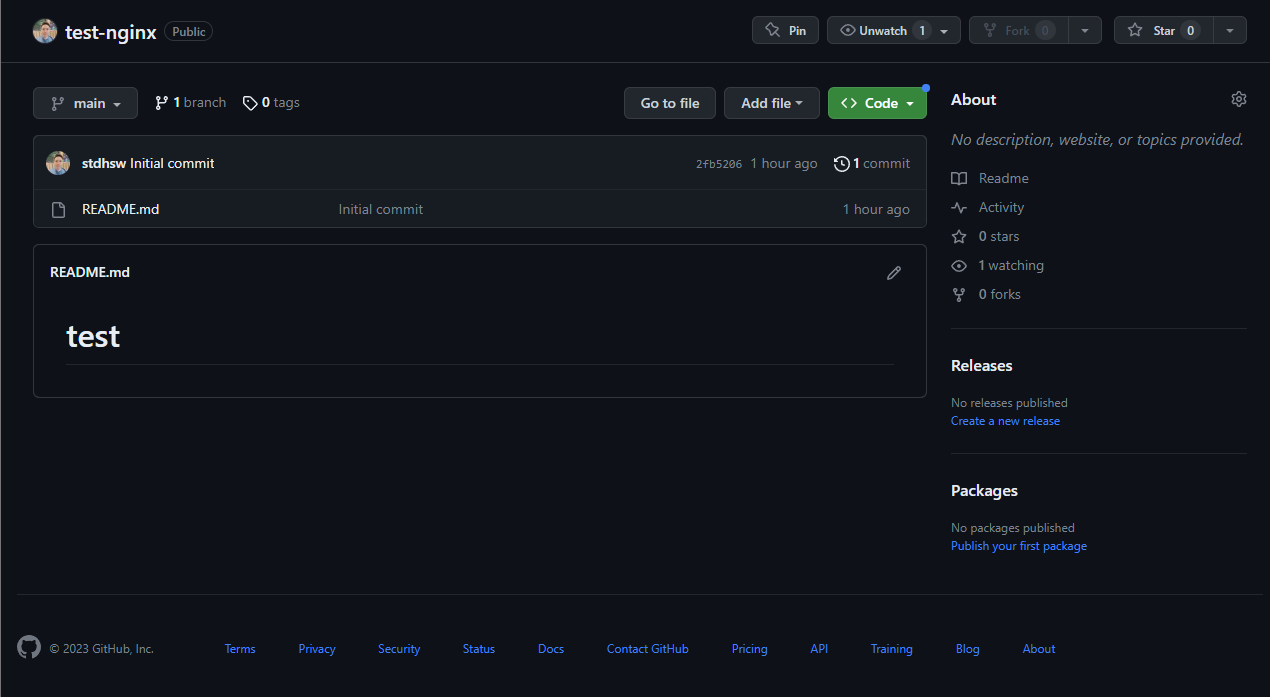Open Blog footer link
The width and height of the screenshot is (1270, 697).
(968, 649)
